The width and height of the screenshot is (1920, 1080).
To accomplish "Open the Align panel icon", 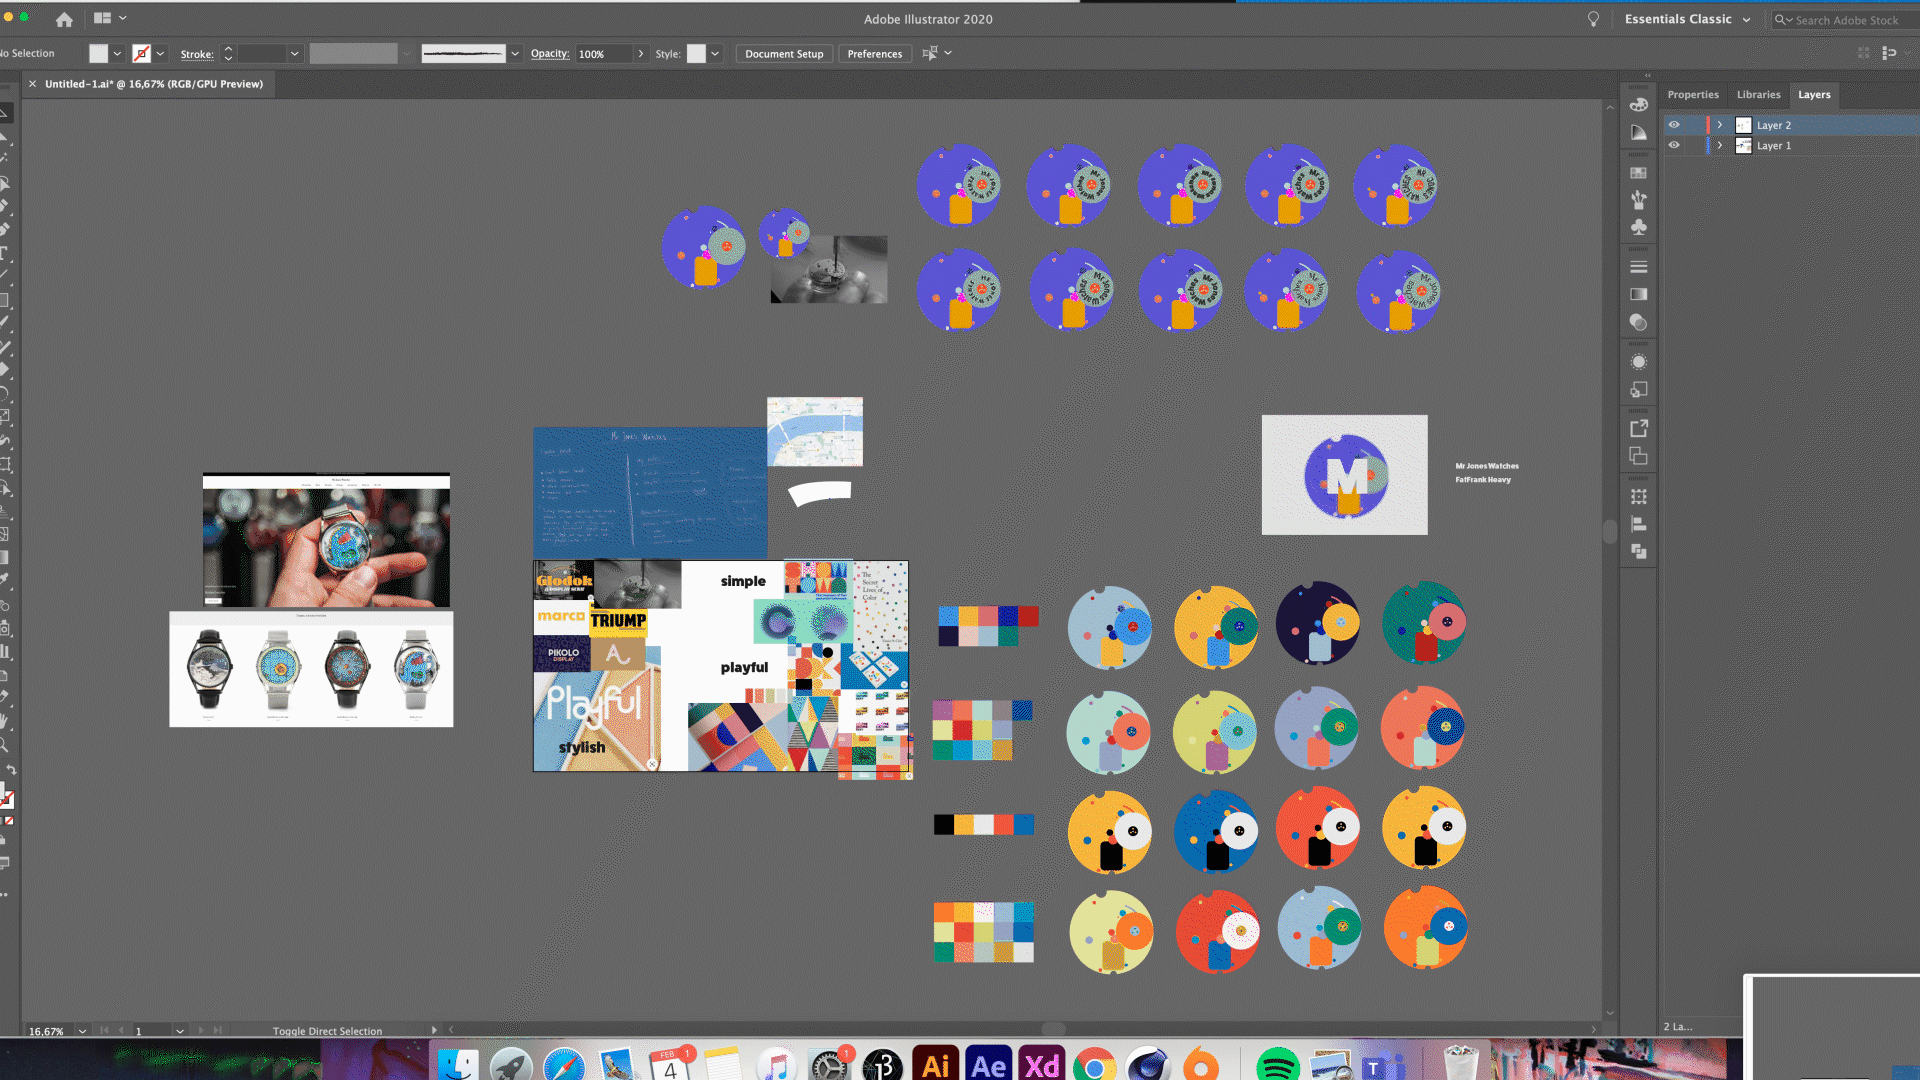I will (1638, 524).
